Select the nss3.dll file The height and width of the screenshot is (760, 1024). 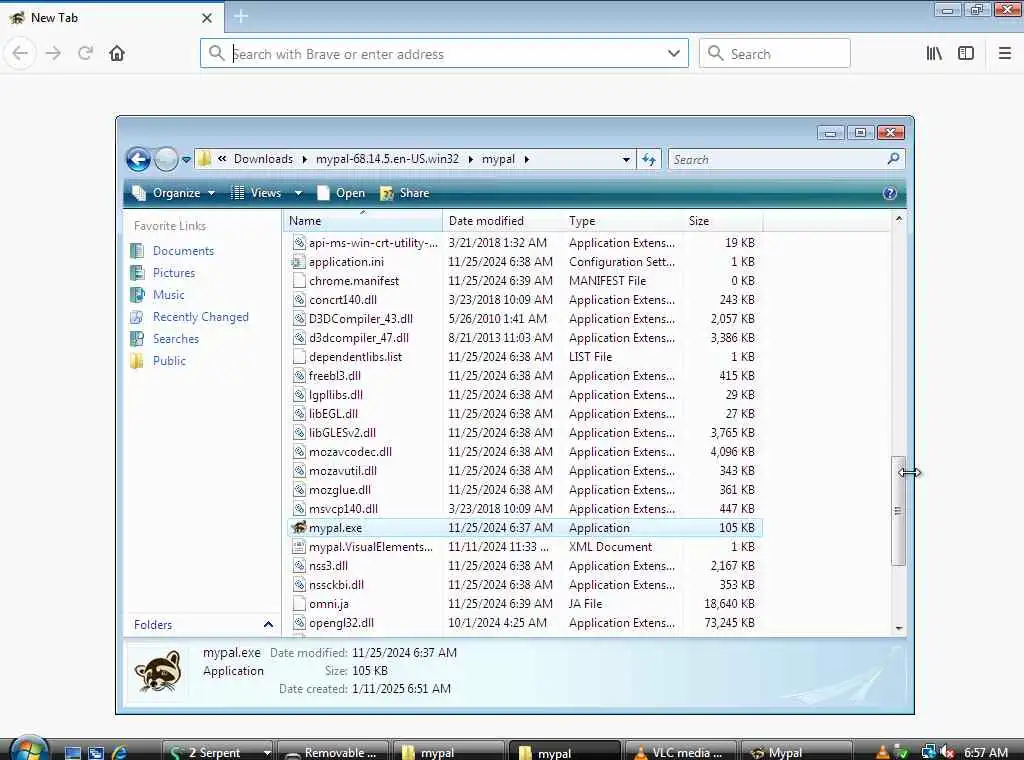tap(524, 566)
